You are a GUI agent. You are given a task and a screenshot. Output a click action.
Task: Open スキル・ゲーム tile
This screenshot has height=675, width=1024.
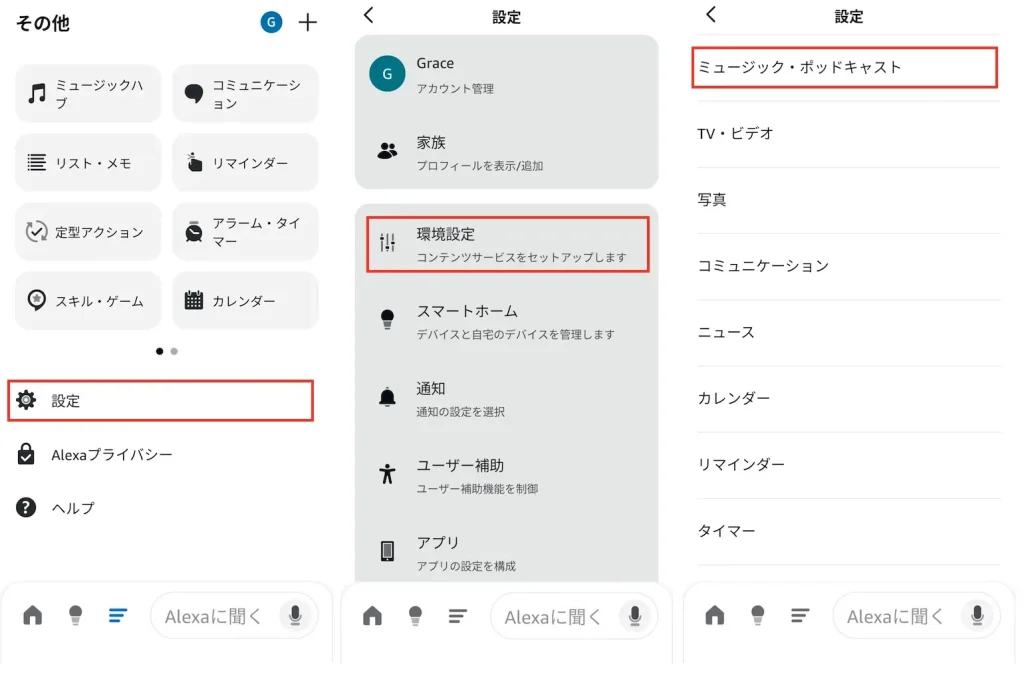click(88, 300)
